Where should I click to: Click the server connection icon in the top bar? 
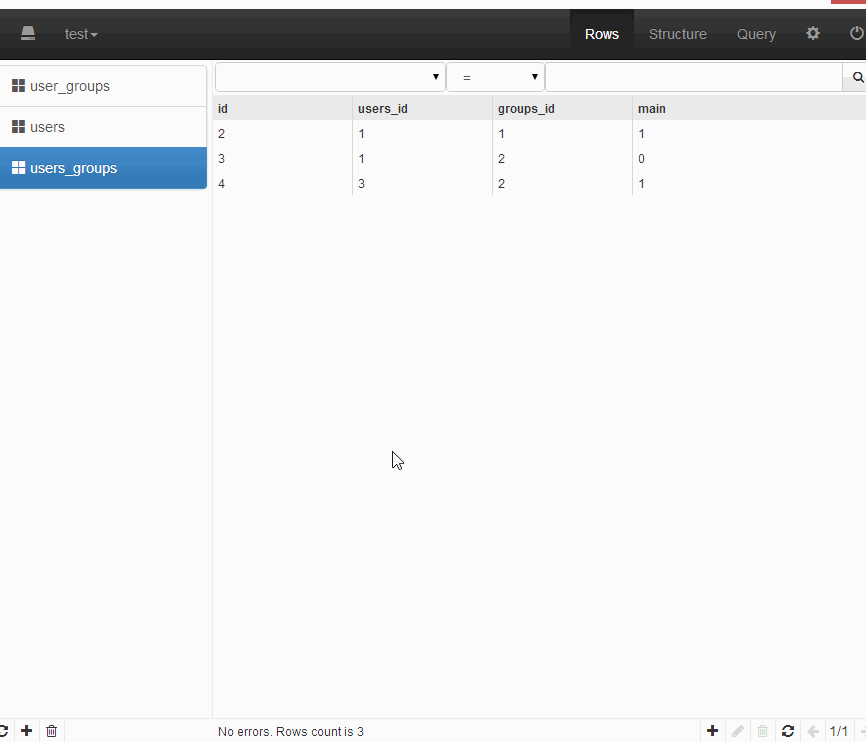28,34
